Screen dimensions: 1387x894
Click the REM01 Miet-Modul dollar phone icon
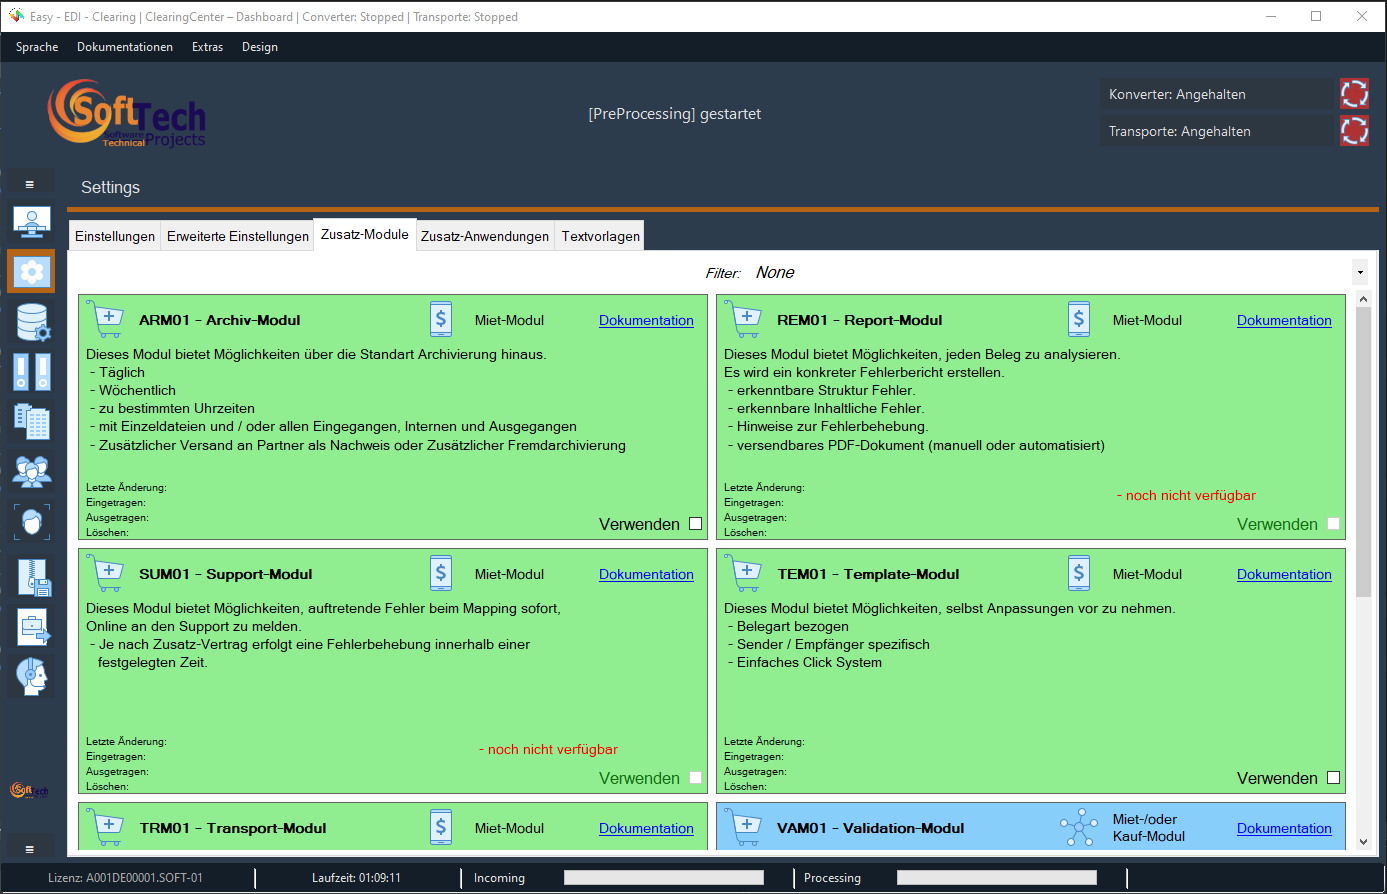pyautogui.click(x=1079, y=319)
